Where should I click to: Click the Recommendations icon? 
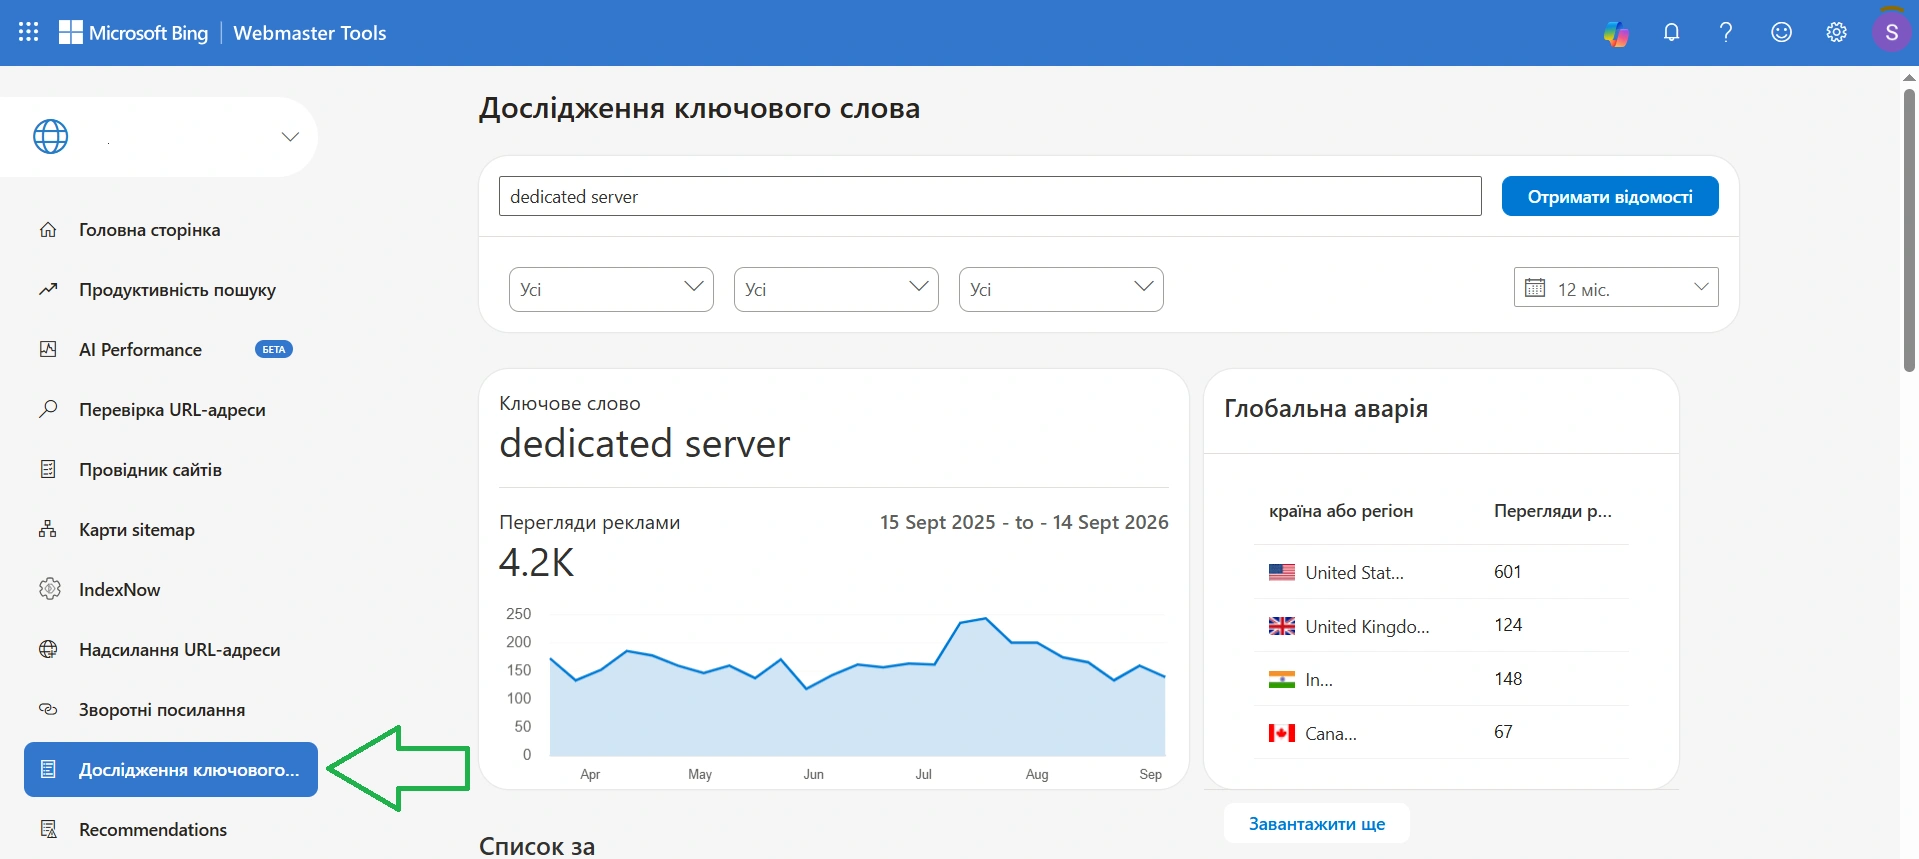point(48,829)
